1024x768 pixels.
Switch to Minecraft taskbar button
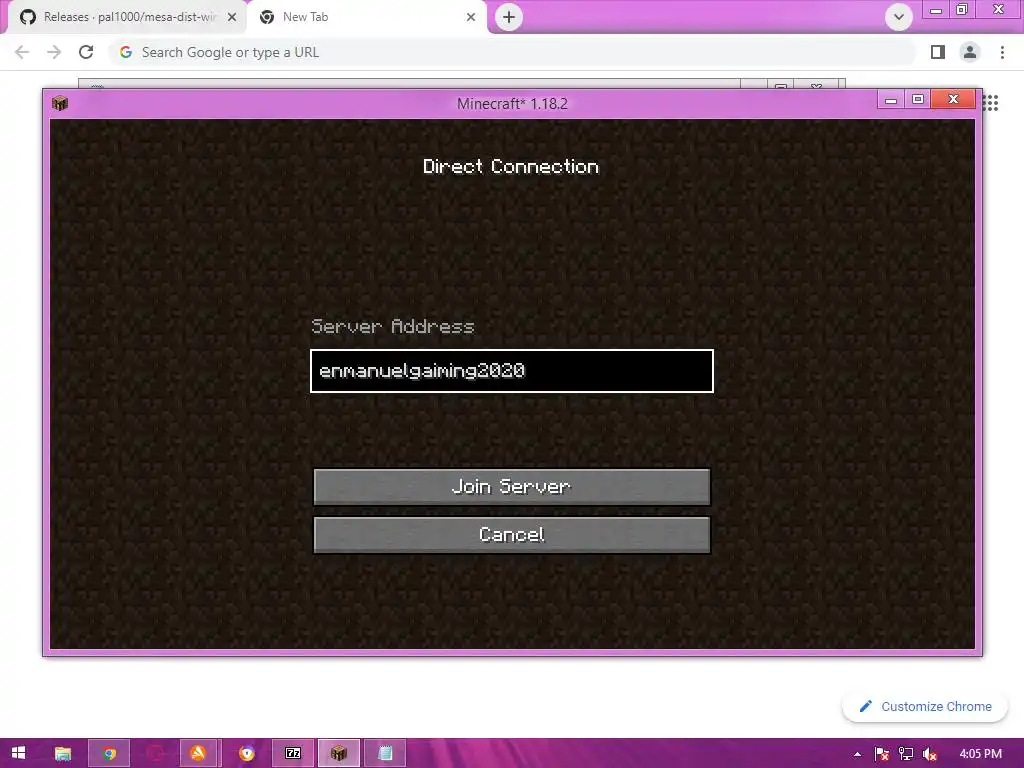(338, 753)
